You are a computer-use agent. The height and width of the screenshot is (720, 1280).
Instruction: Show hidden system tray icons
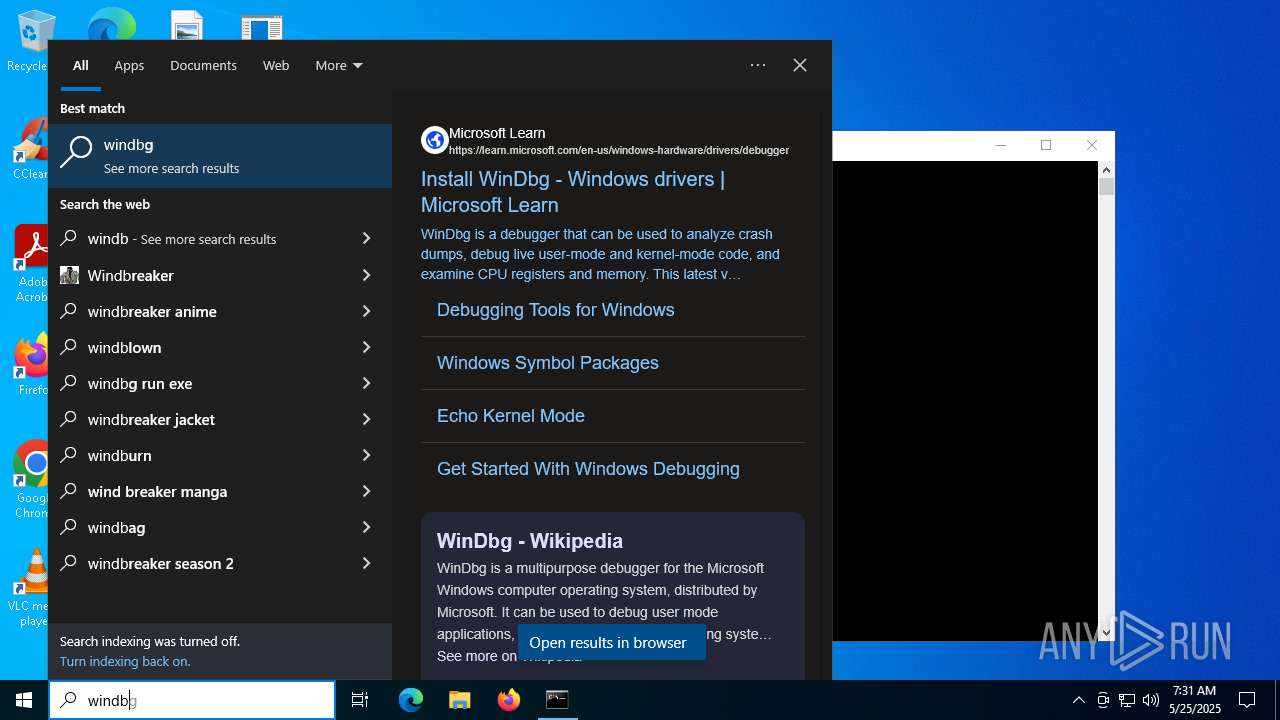(x=1078, y=700)
